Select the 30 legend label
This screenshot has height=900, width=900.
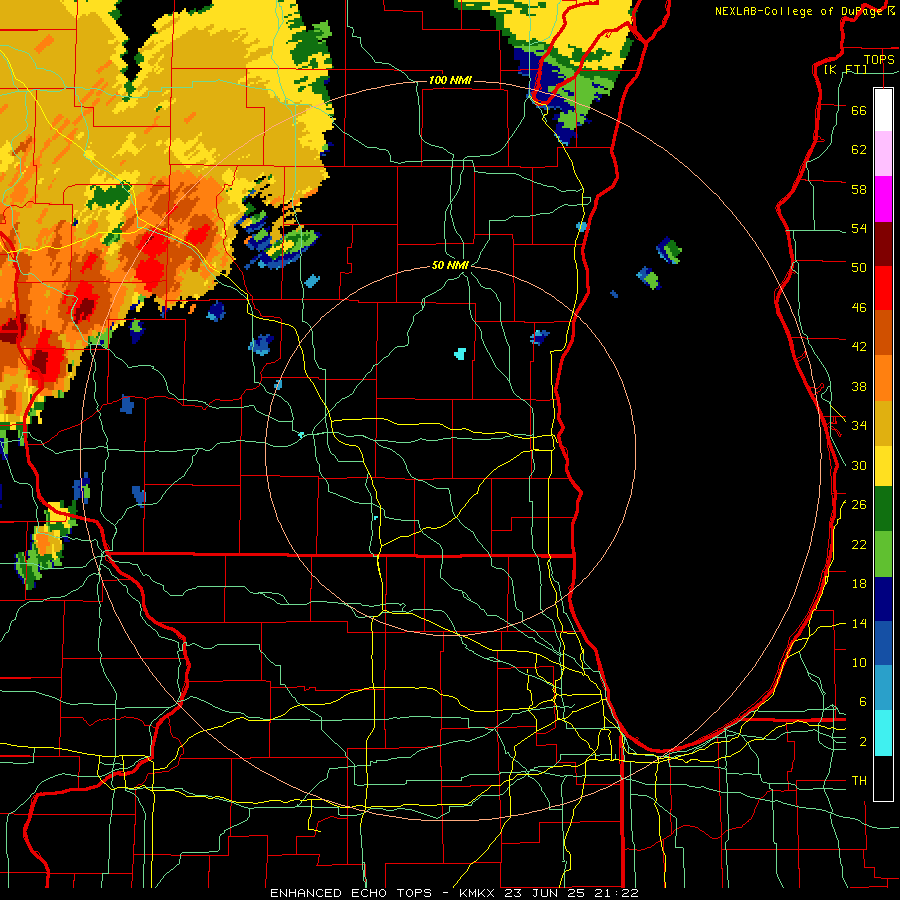pyautogui.click(x=859, y=465)
